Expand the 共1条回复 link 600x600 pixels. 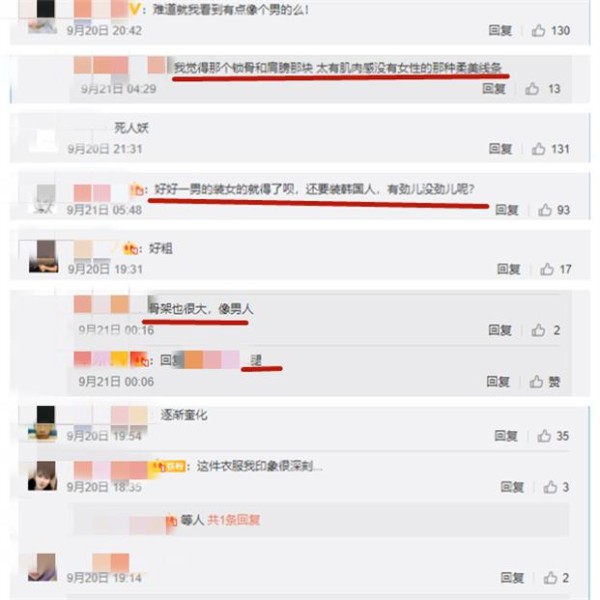[x=233, y=520]
